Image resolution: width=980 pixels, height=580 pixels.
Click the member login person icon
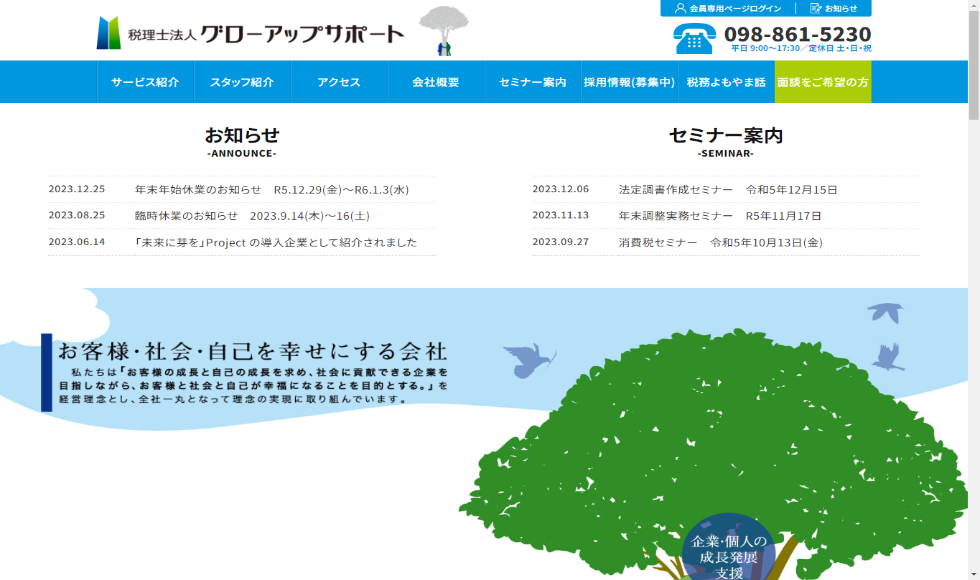(x=680, y=8)
